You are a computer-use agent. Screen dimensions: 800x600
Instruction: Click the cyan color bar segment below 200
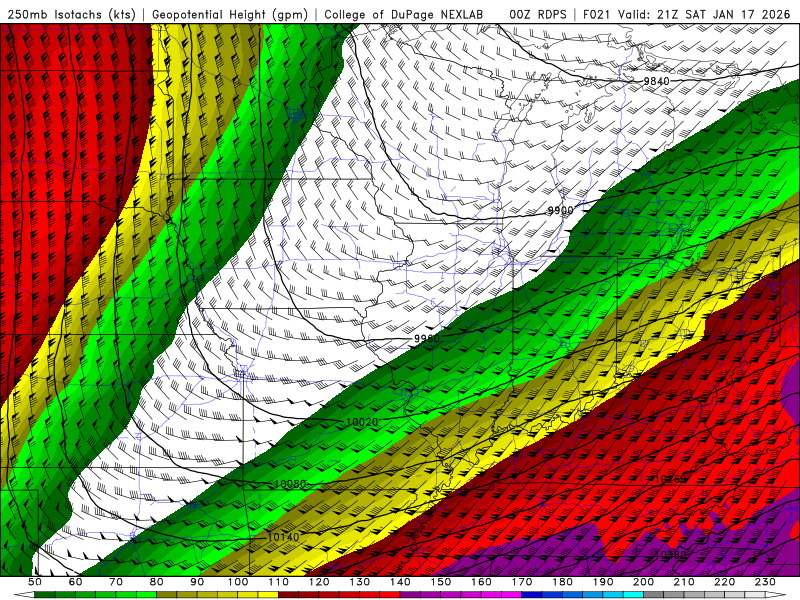633,595
